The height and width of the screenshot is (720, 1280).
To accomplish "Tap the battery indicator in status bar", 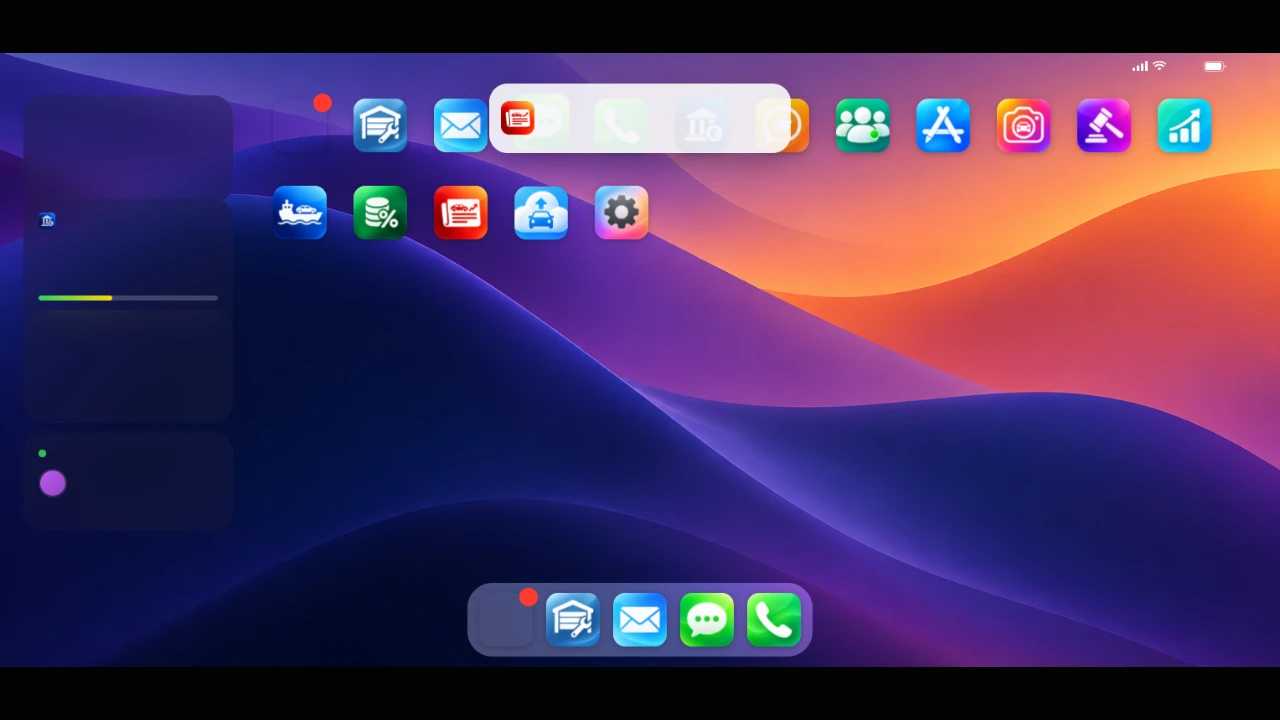I will click(x=1214, y=66).
